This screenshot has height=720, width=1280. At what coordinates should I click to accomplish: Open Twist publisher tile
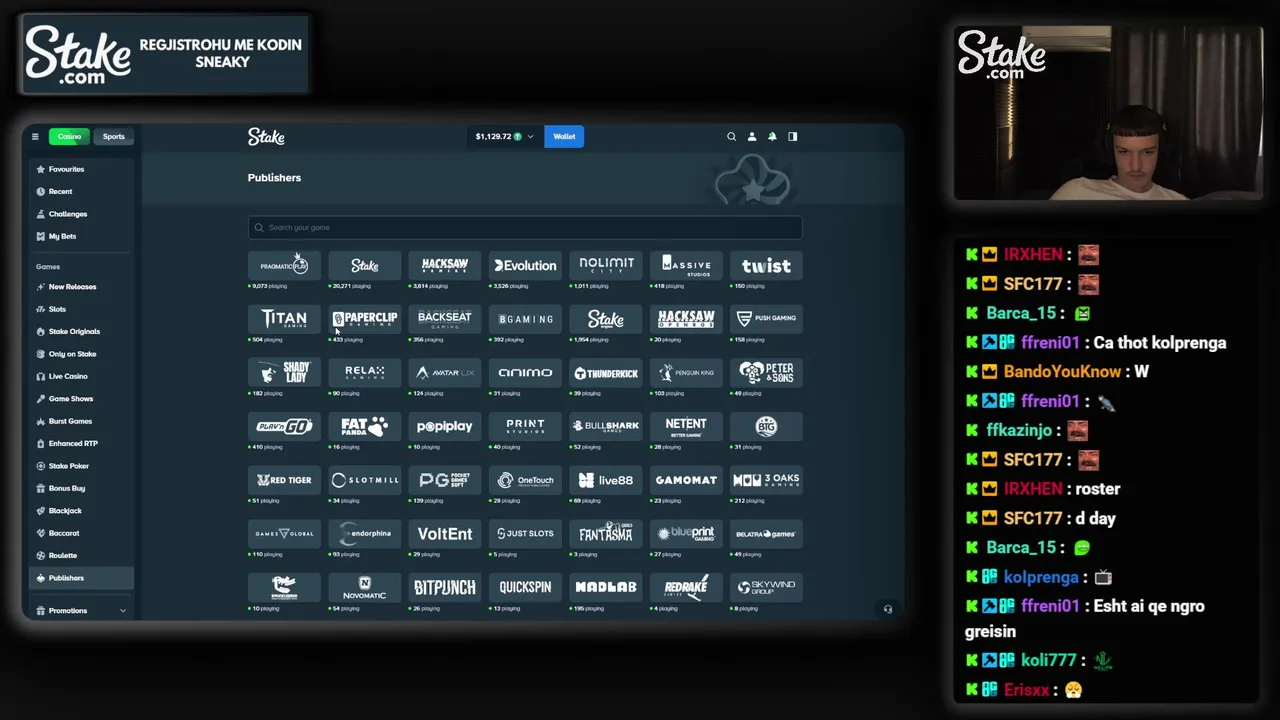click(x=766, y=266)
